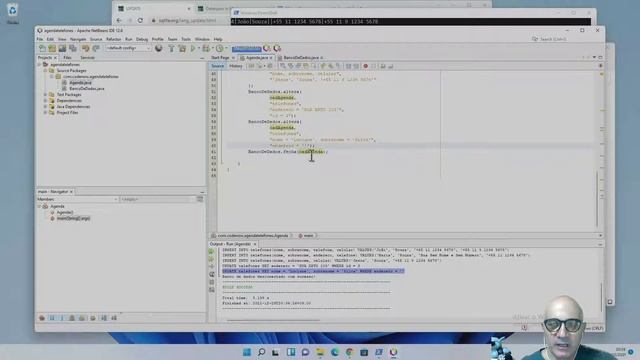This screenshot has height=360, width=640.
Task: Click the Redo toolbar icon
Action: click(96, 49)
